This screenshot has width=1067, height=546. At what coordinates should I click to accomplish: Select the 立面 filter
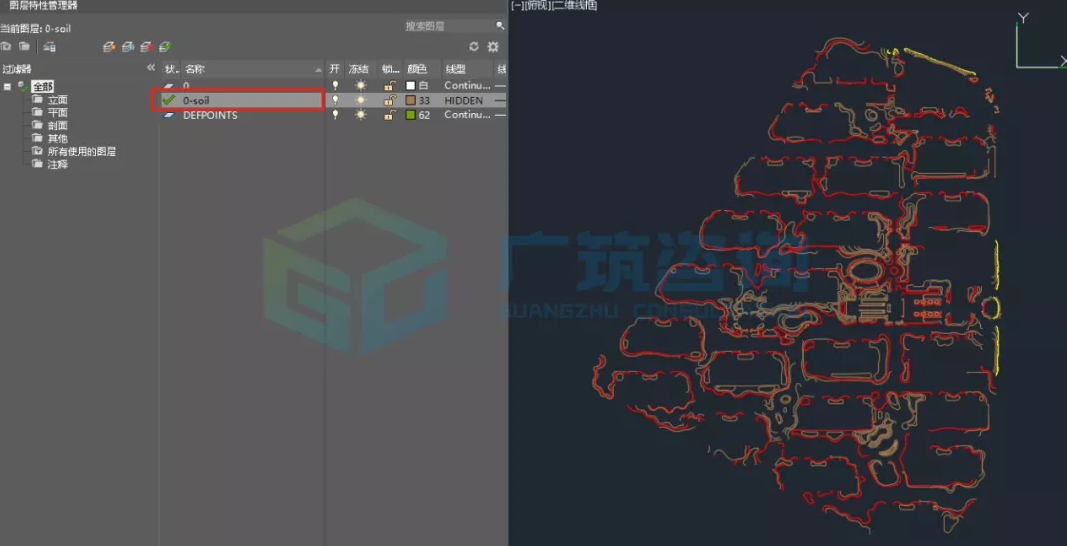(x=57, y=100)
